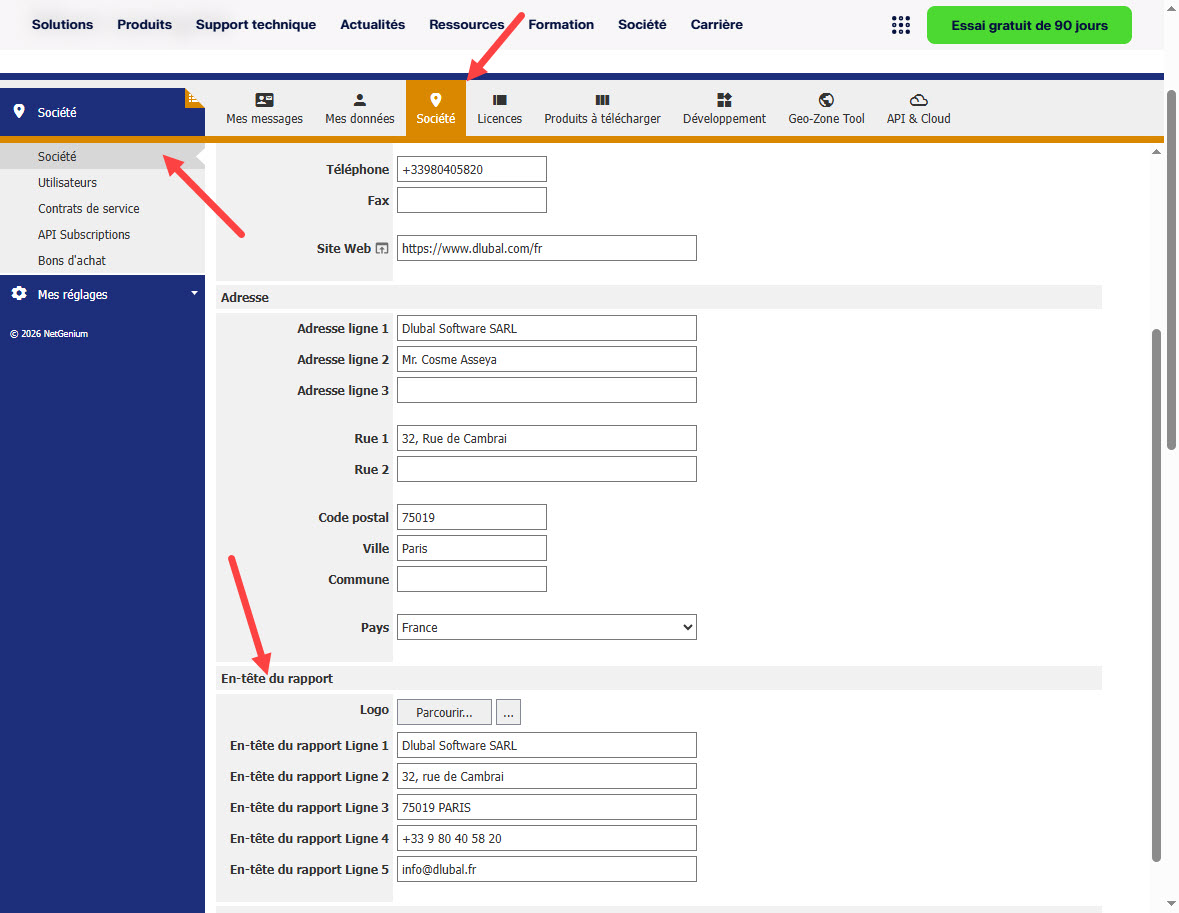Open the Actualités menu
The image size is (1179, 913).
pyautogui.click(x=372, y=24)
